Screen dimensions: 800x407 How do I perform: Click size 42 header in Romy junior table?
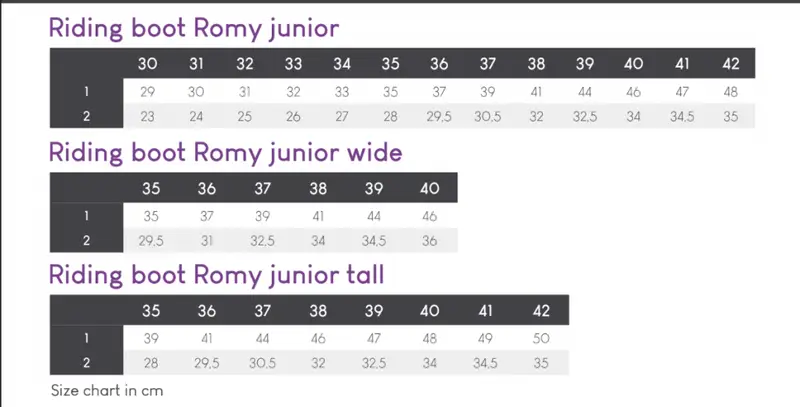pos(730,64)
